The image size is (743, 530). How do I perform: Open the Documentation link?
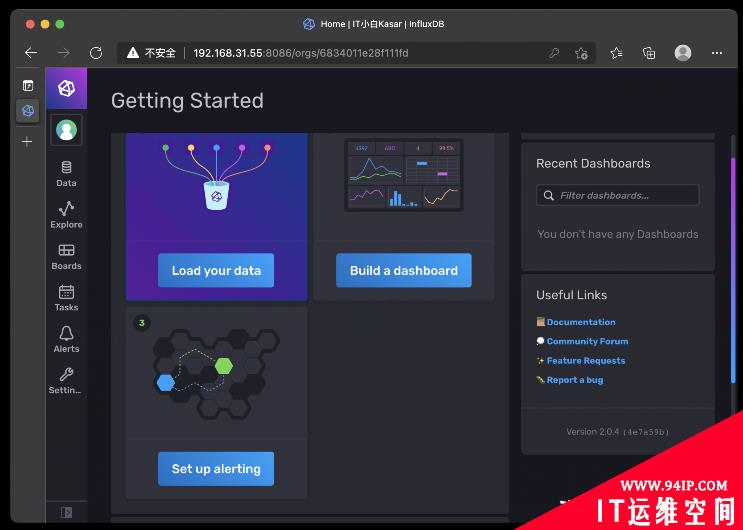581,322
